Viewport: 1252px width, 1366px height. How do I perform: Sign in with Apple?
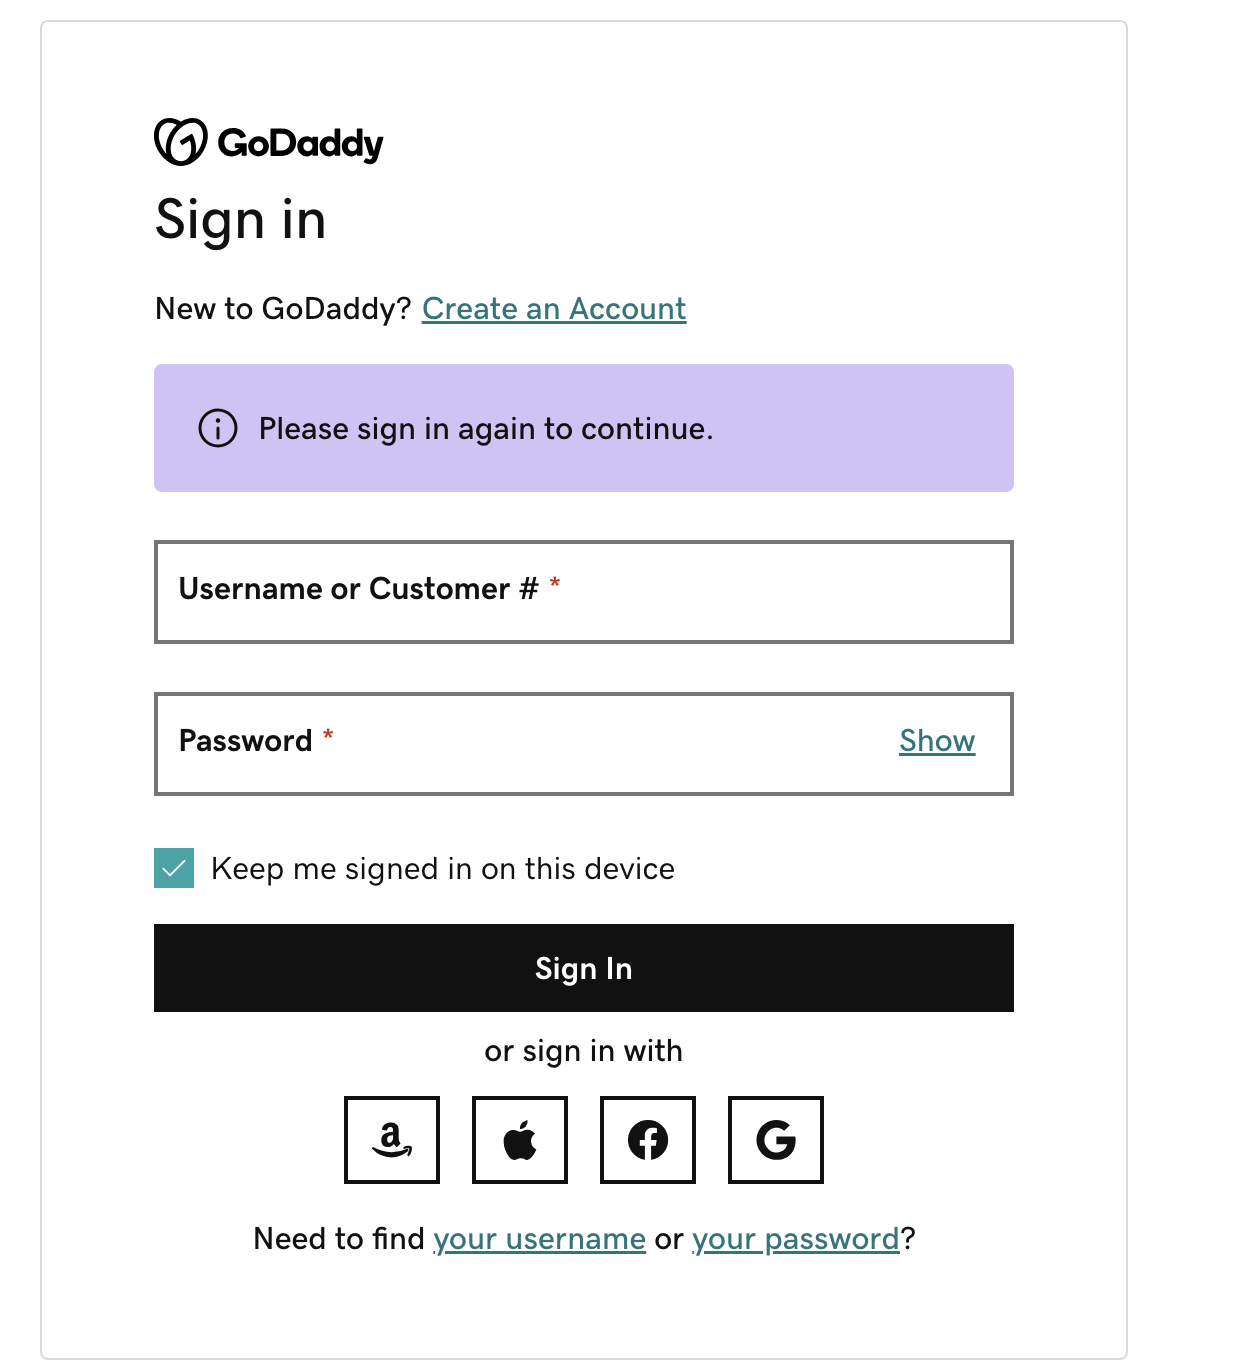[x=520, y=1140]
